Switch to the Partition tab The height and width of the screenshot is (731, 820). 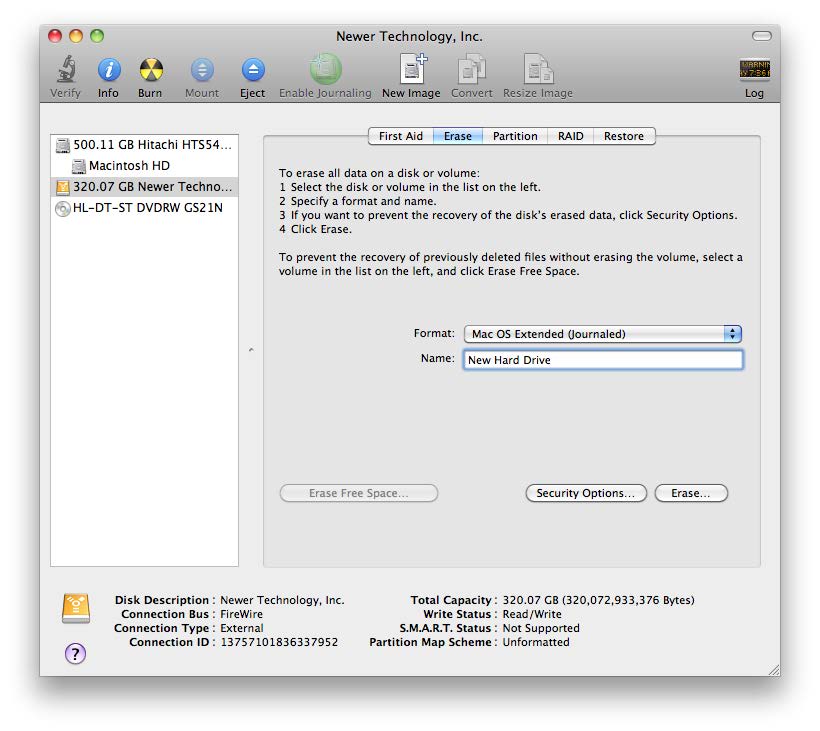(515, 136)
